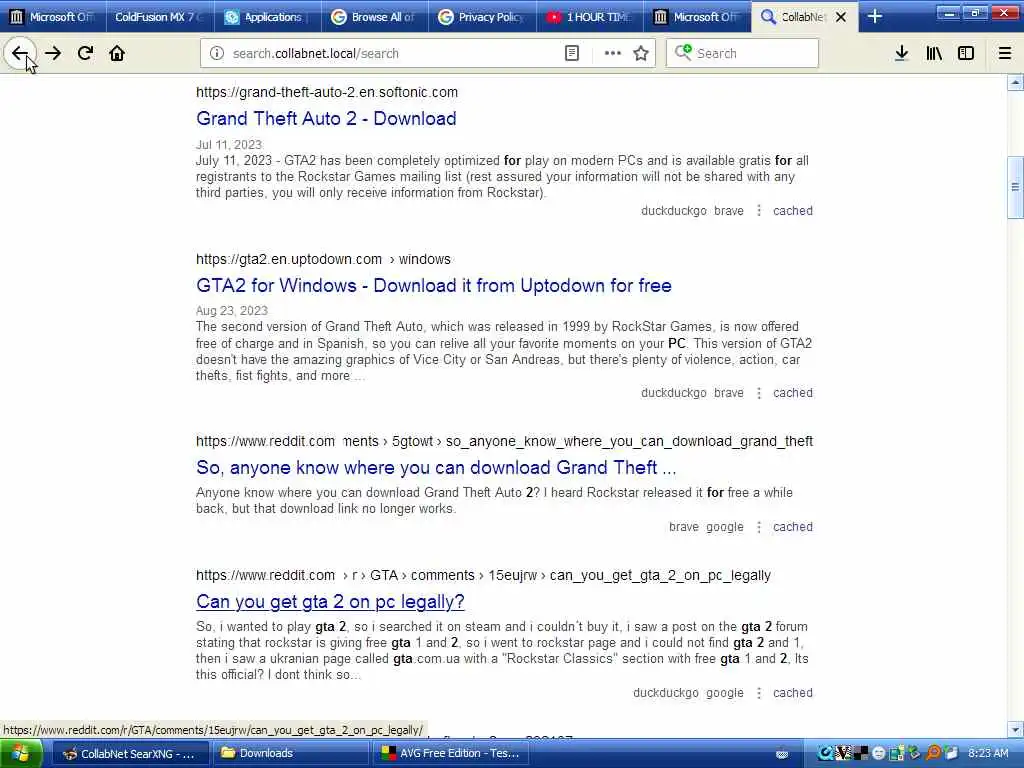Open the Library bookshelf icon
The height and width of the screenshot is (768, 1024).
[934, 54]
